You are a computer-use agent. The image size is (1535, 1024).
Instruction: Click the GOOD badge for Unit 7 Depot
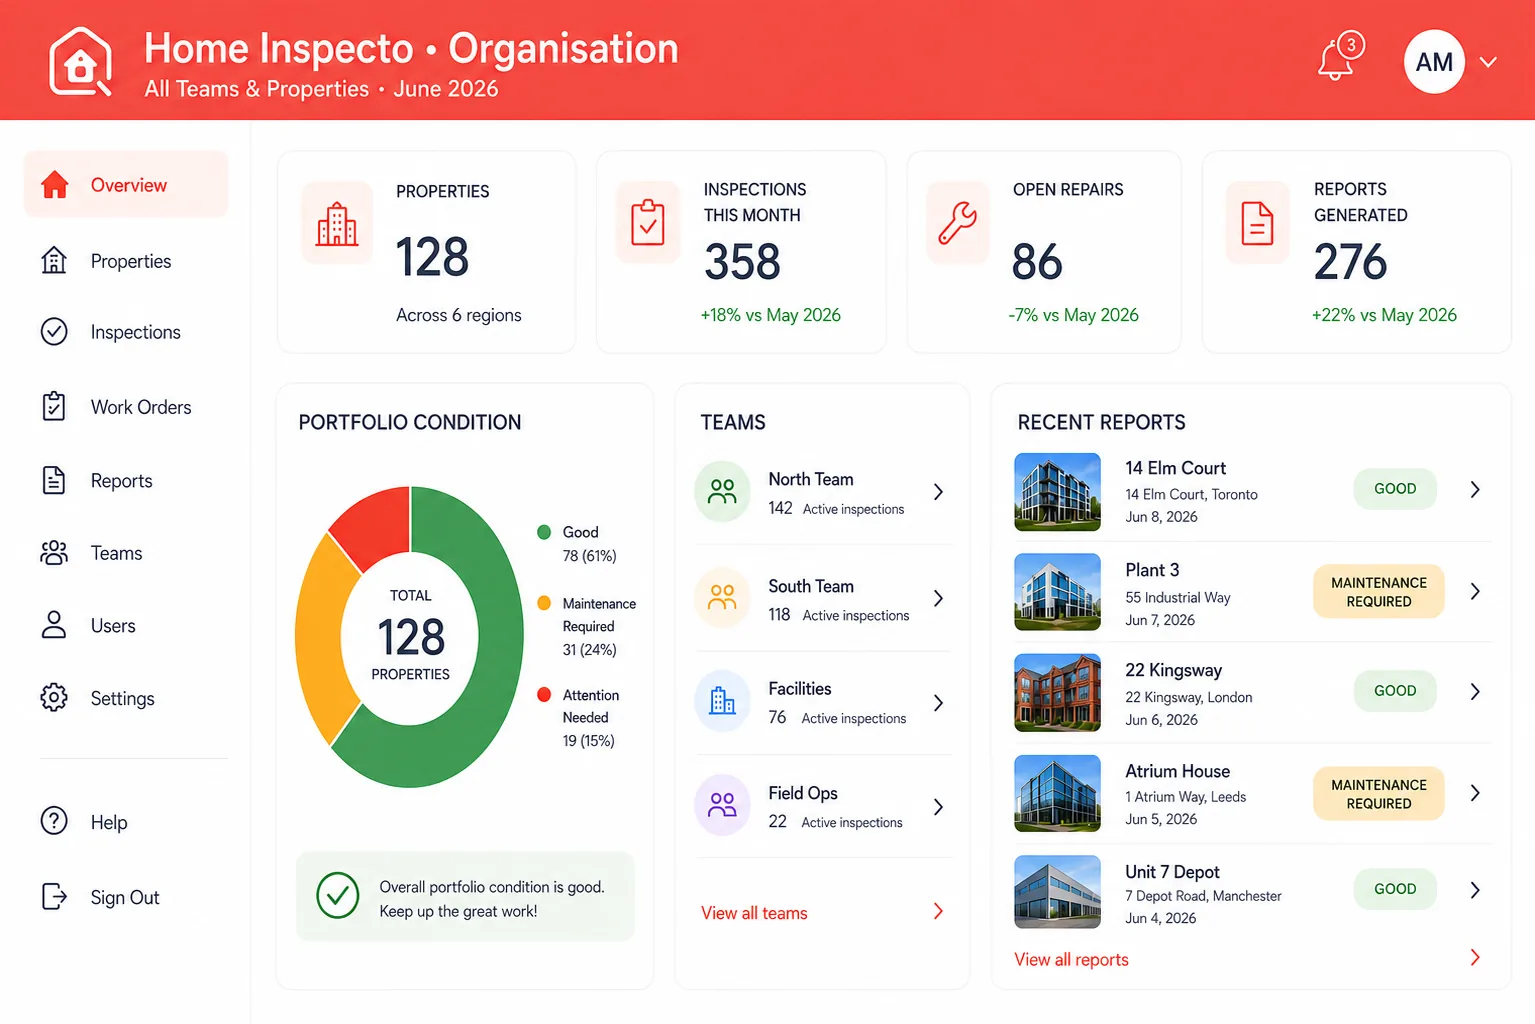1395,889
